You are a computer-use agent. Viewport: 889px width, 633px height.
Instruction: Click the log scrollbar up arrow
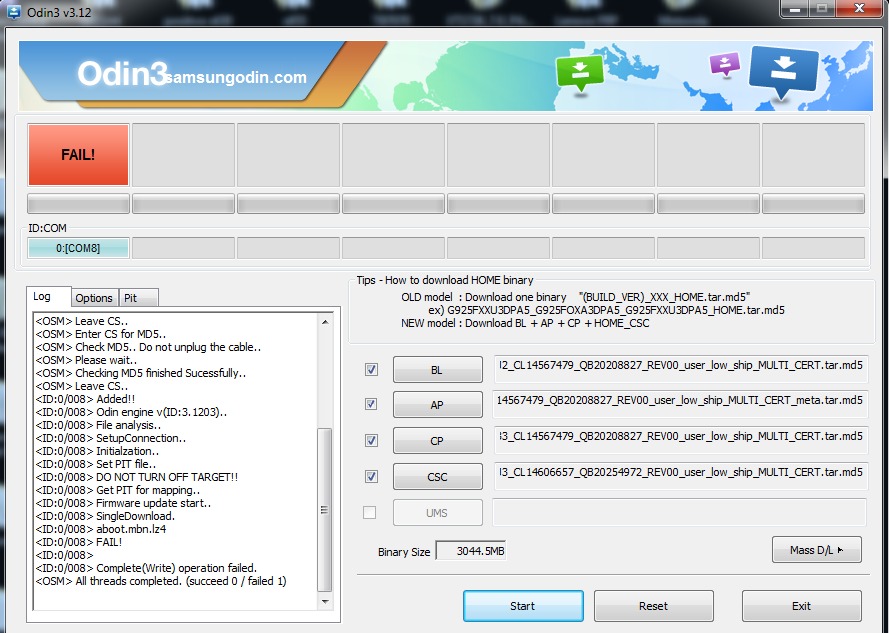[325, 322]
